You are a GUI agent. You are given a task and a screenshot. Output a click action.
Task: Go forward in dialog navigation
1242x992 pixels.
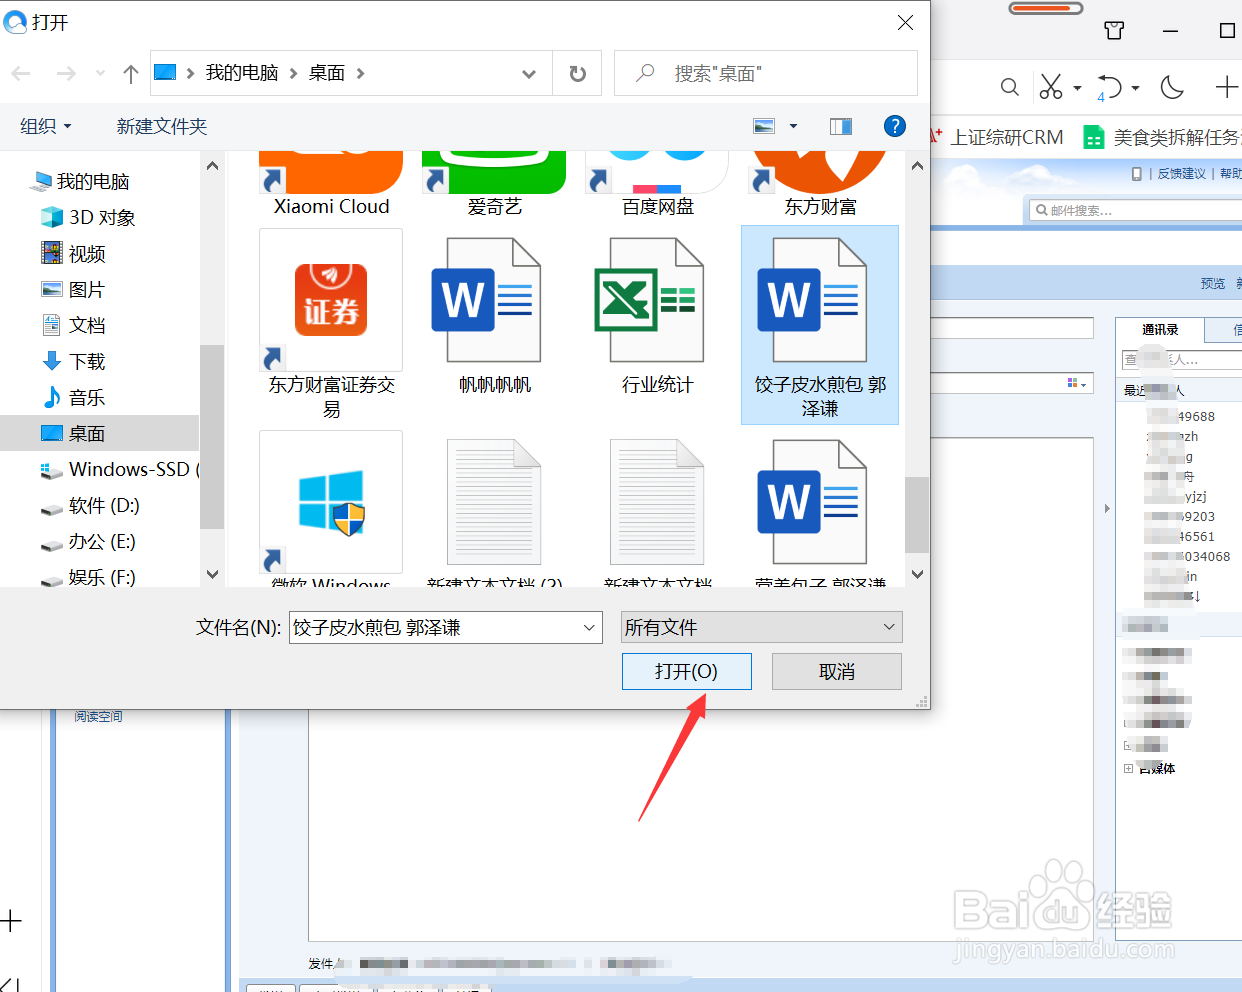pos(66,73)
